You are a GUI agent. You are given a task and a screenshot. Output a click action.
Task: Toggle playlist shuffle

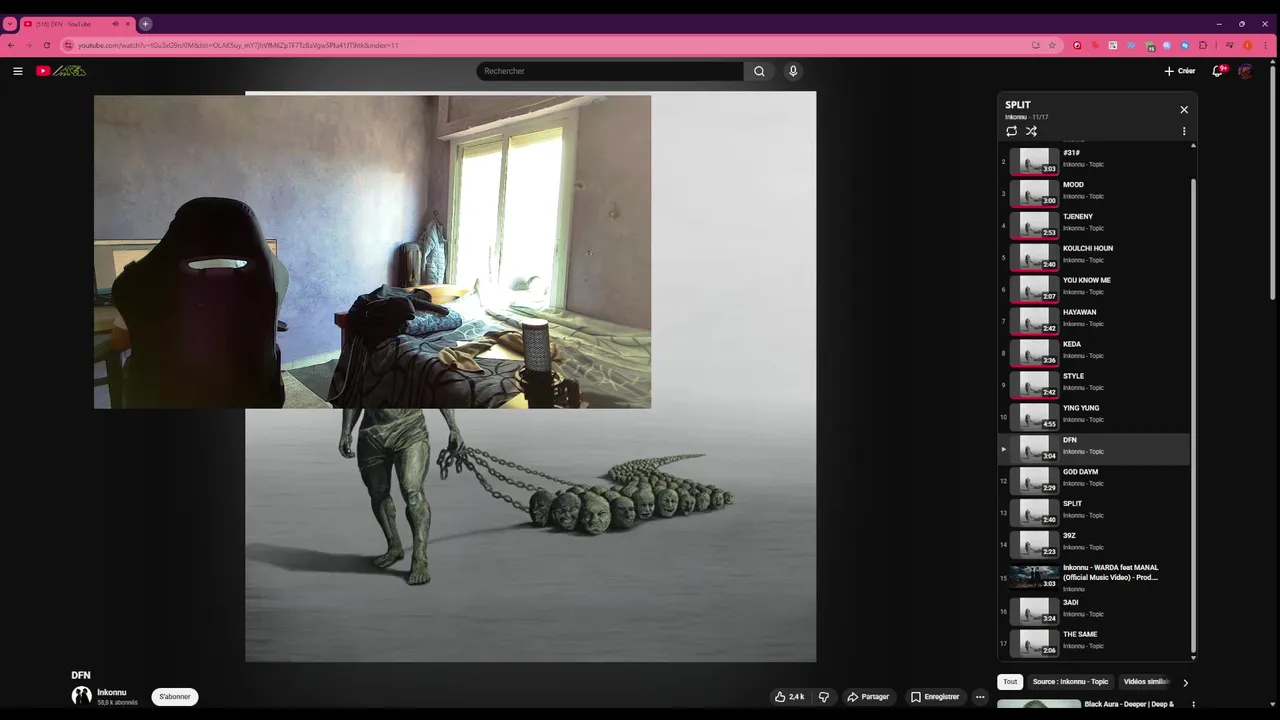click(x=1031, y=131)
